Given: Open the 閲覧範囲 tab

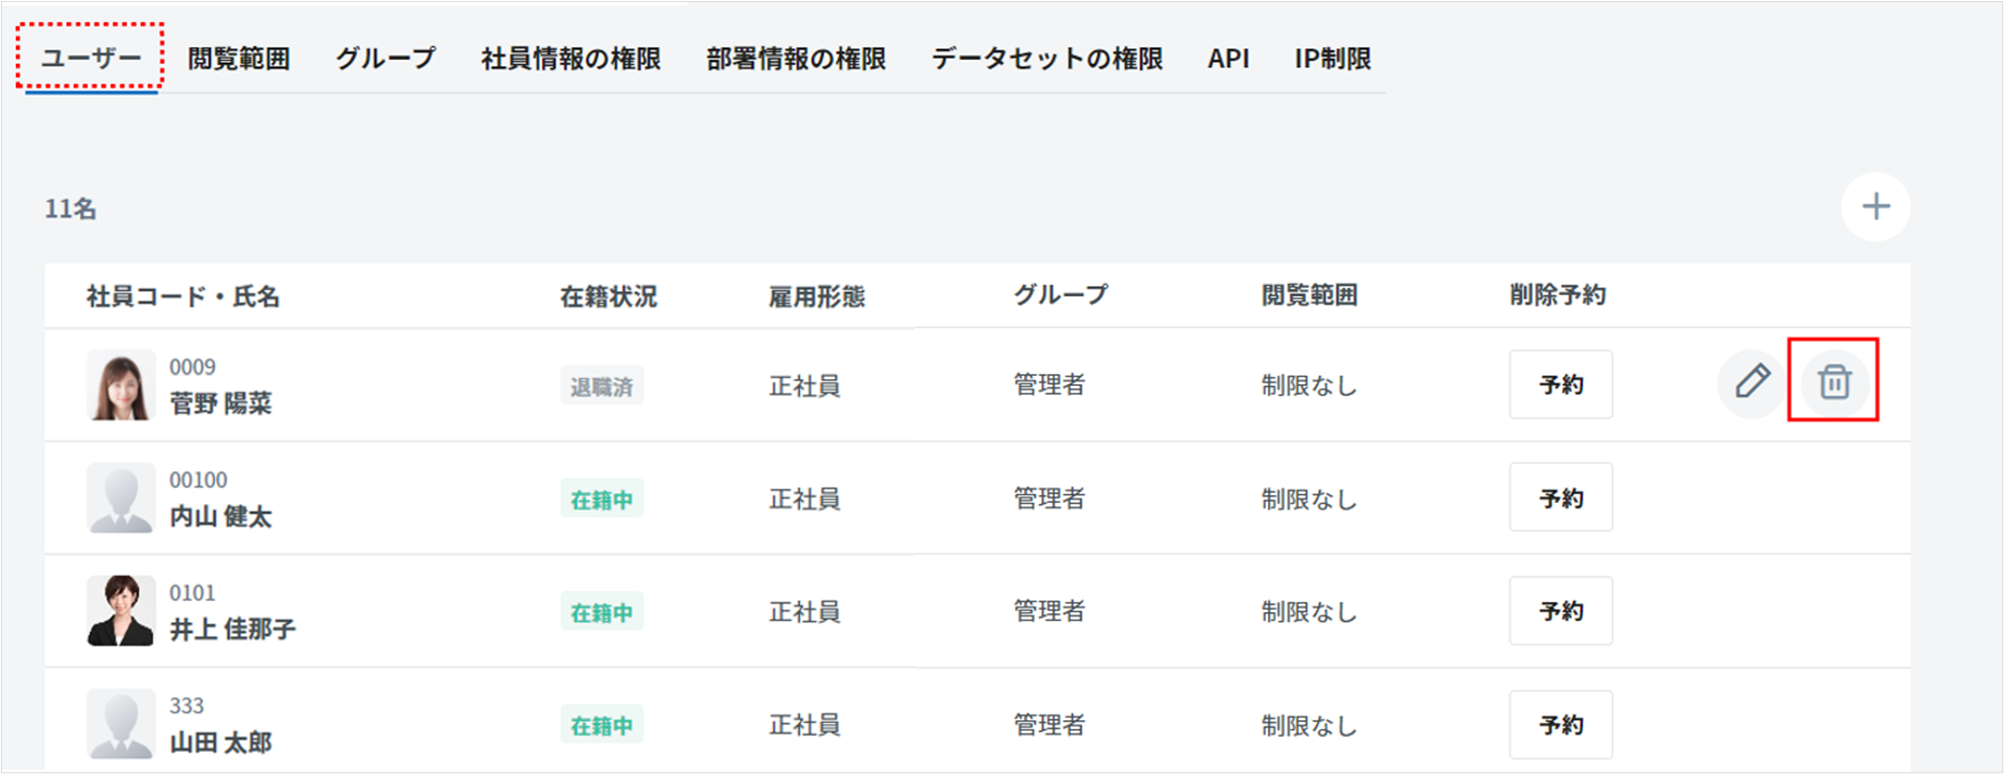Looking at the screenshot, I should [239, 59].
